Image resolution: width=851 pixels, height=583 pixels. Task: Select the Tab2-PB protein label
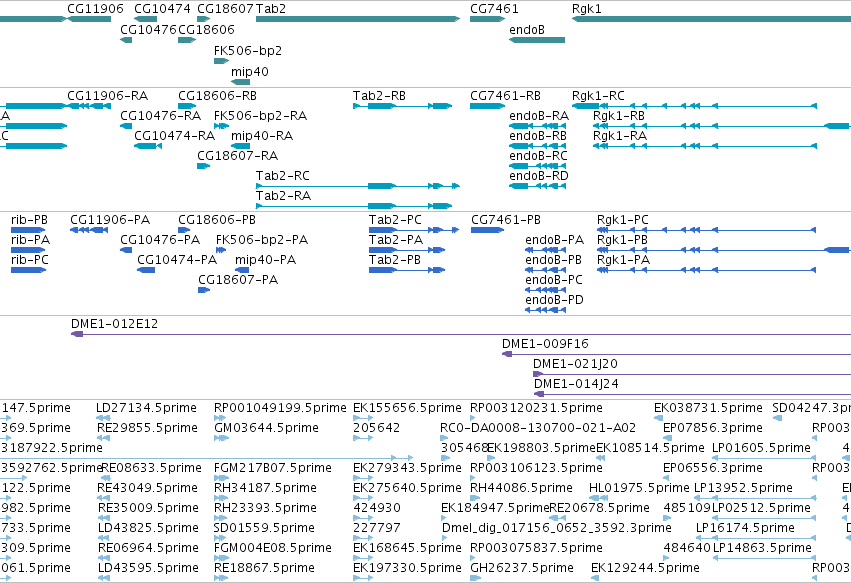point(395,260)
